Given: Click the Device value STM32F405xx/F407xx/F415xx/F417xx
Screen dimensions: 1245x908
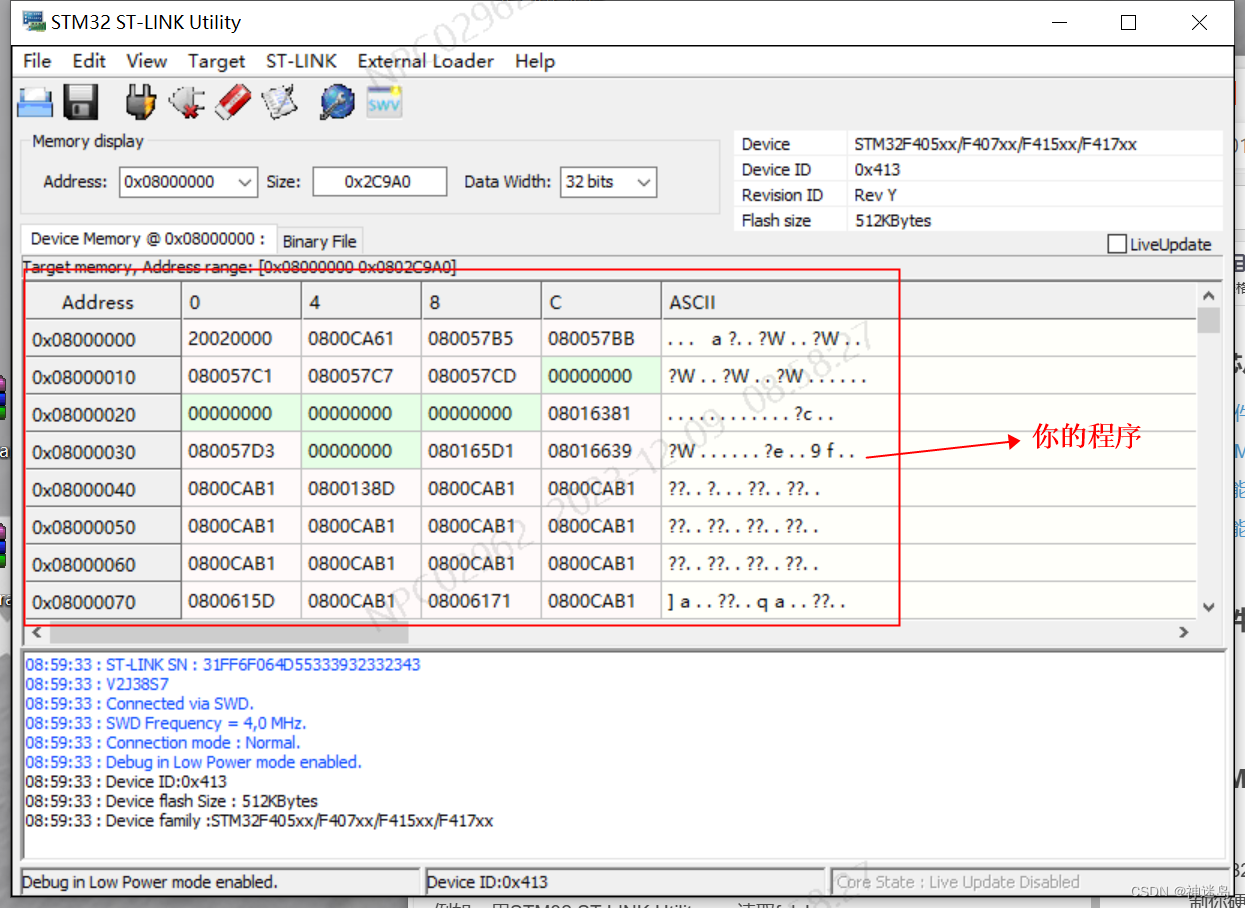Looking at the screenshot, I should tap(995, 144).
